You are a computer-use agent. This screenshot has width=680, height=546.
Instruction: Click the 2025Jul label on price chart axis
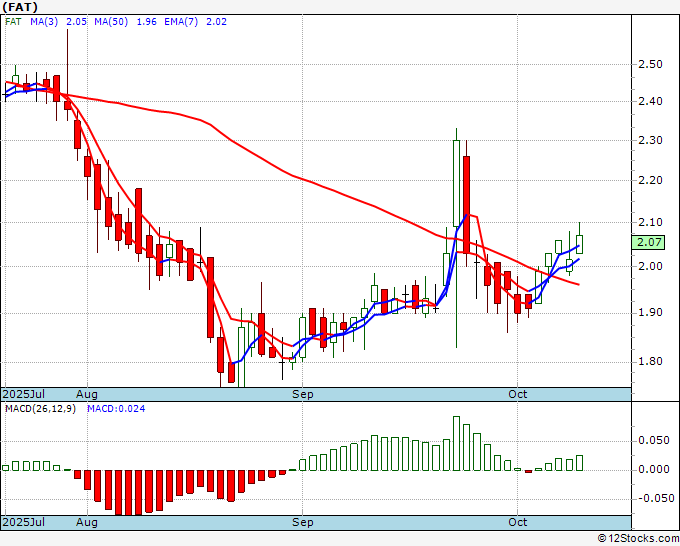coord(23,394)
